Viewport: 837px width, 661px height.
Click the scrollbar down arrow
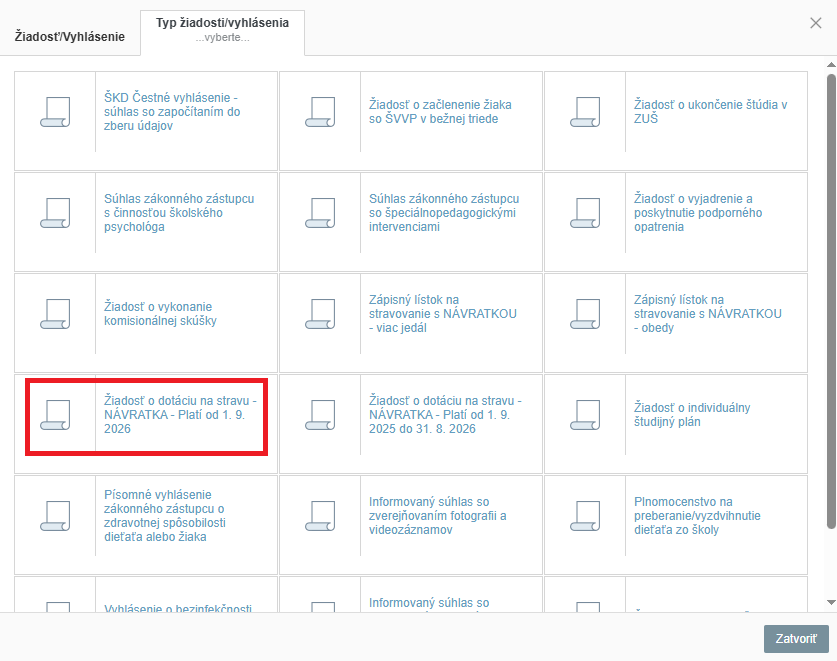[831, 602]
